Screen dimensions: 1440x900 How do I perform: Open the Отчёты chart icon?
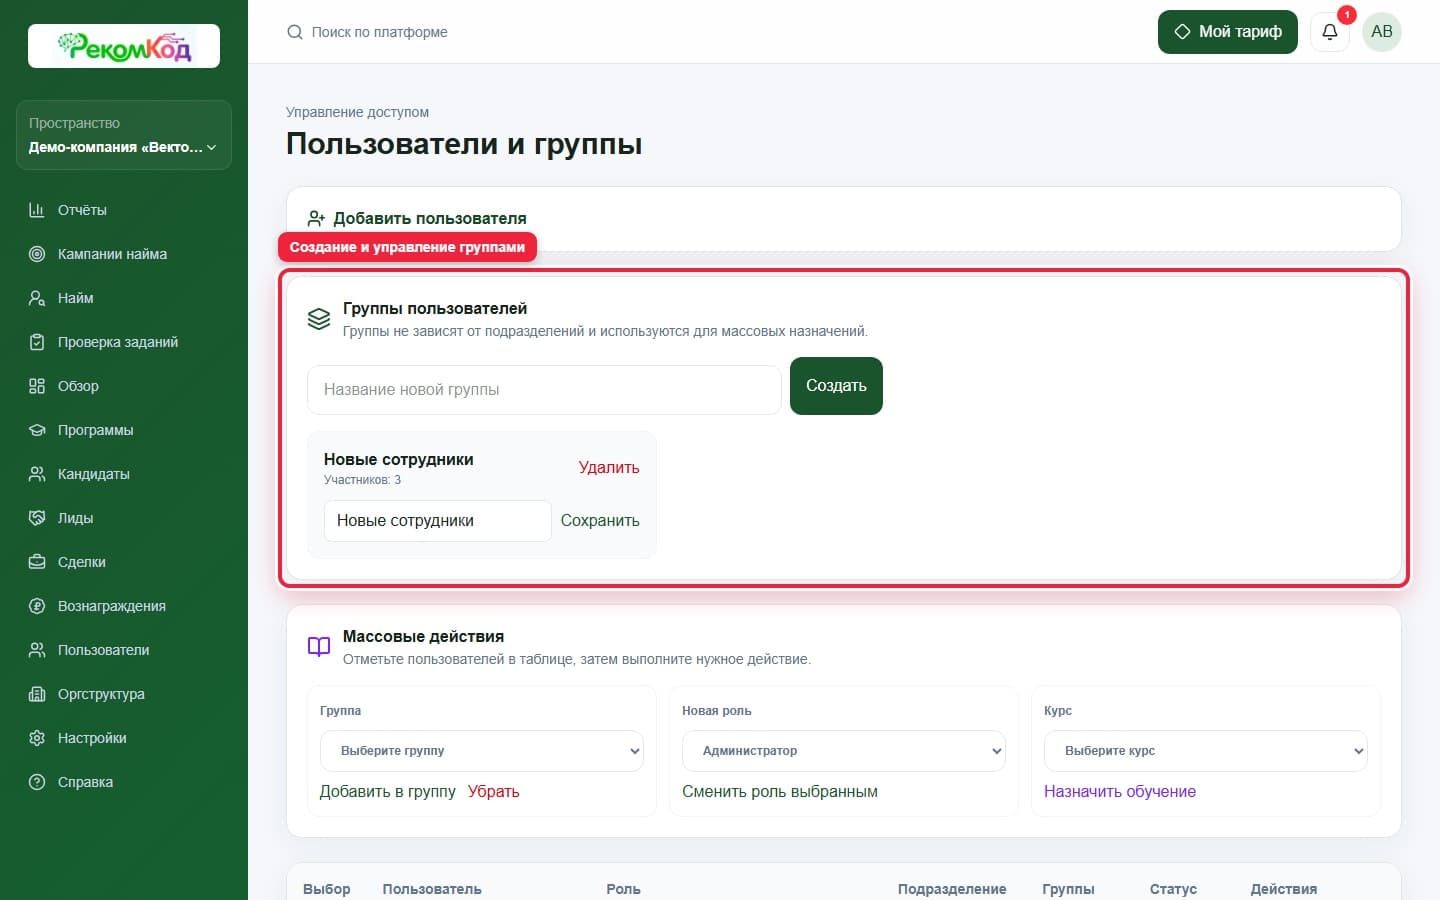(37, 210)
